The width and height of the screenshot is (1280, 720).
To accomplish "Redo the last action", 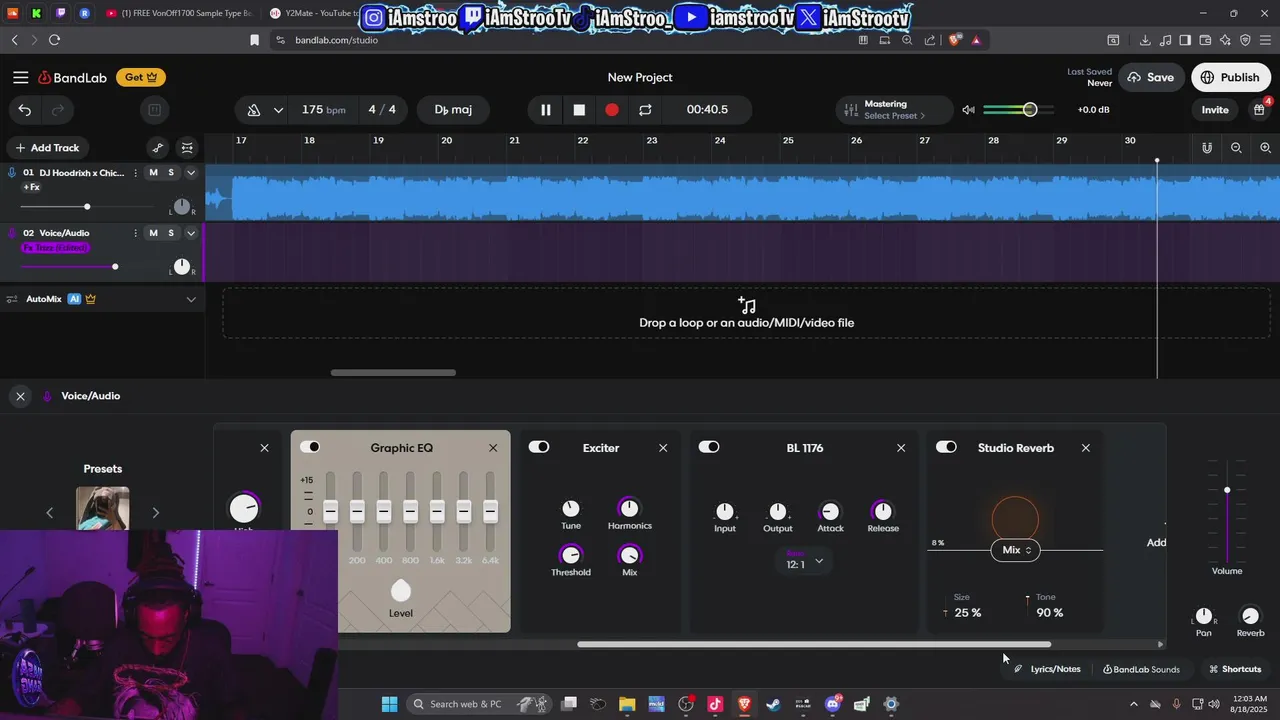I will coord(57,110).
